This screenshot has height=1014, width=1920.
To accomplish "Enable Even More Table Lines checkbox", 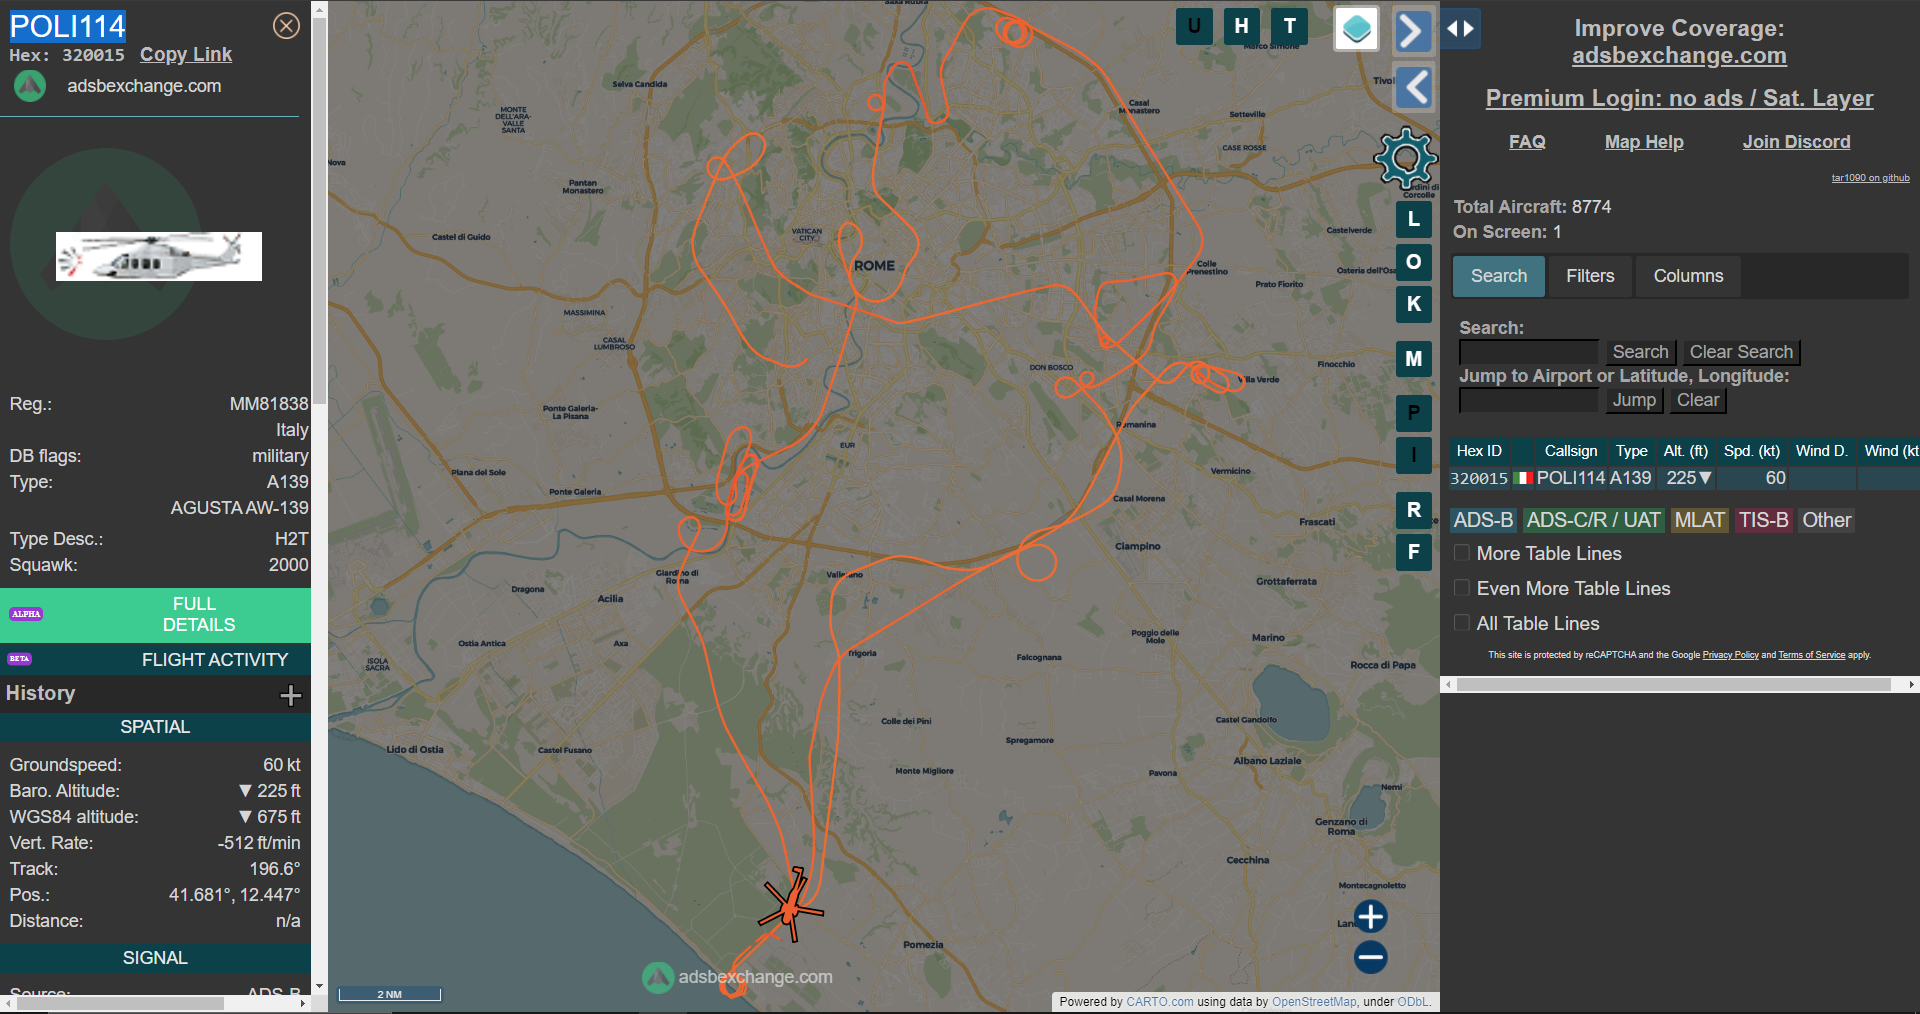I will 1462,588.
